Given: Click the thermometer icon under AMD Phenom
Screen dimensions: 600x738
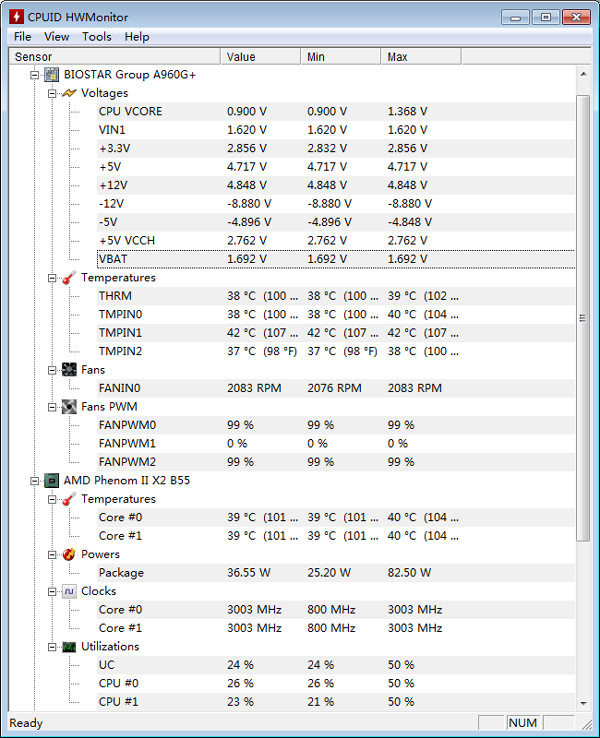Looking at the screenshot, I should (x=69, y=499).
